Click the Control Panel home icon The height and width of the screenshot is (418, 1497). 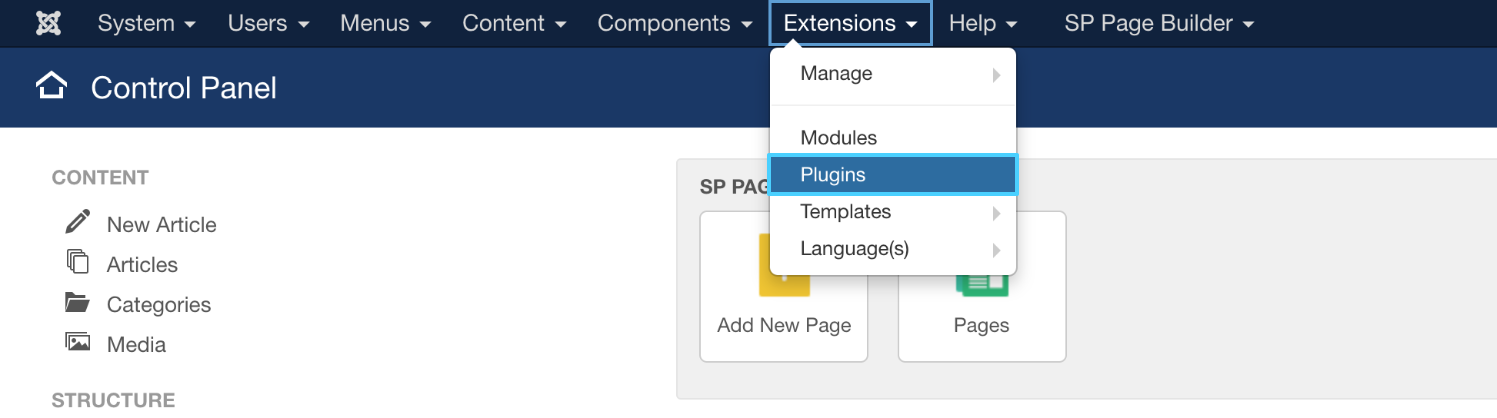51,87
